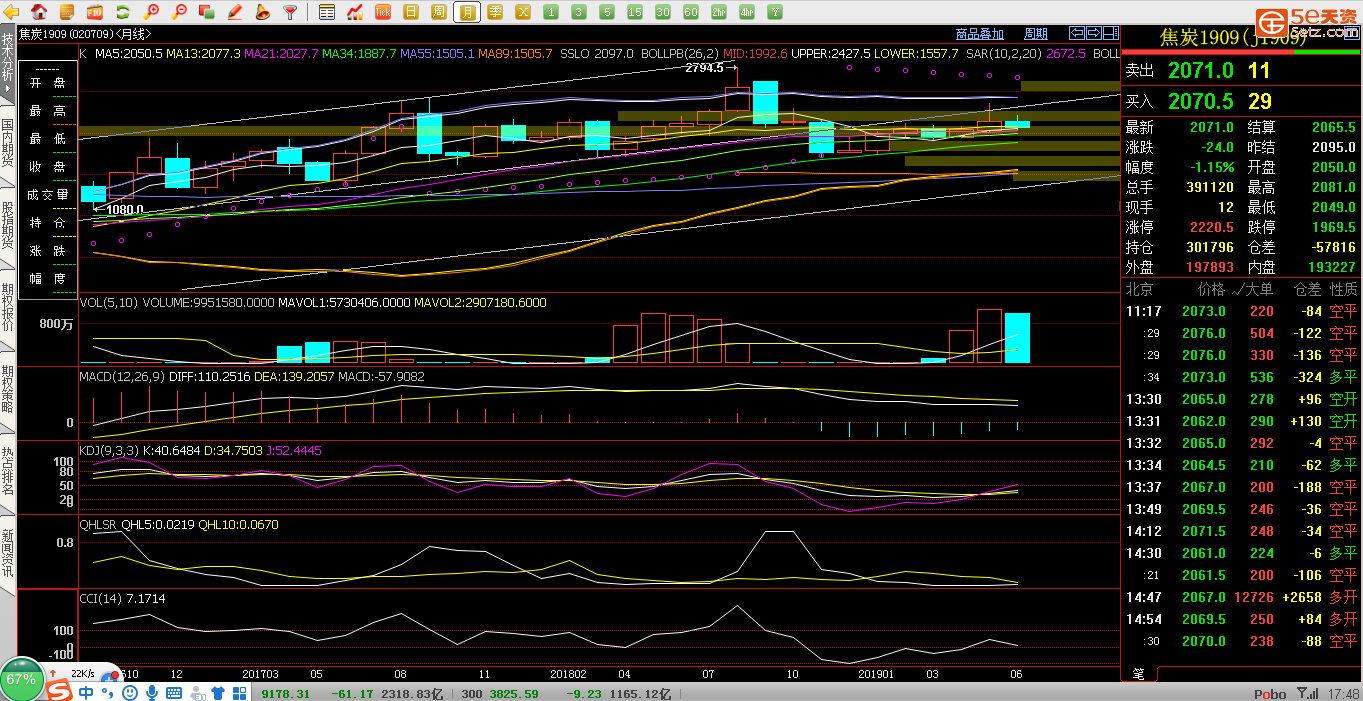This screenshot has width=1363, height=701.
Task: Click the left arrow panel button
Action: pyautogui.click(x=1077, y=33)
